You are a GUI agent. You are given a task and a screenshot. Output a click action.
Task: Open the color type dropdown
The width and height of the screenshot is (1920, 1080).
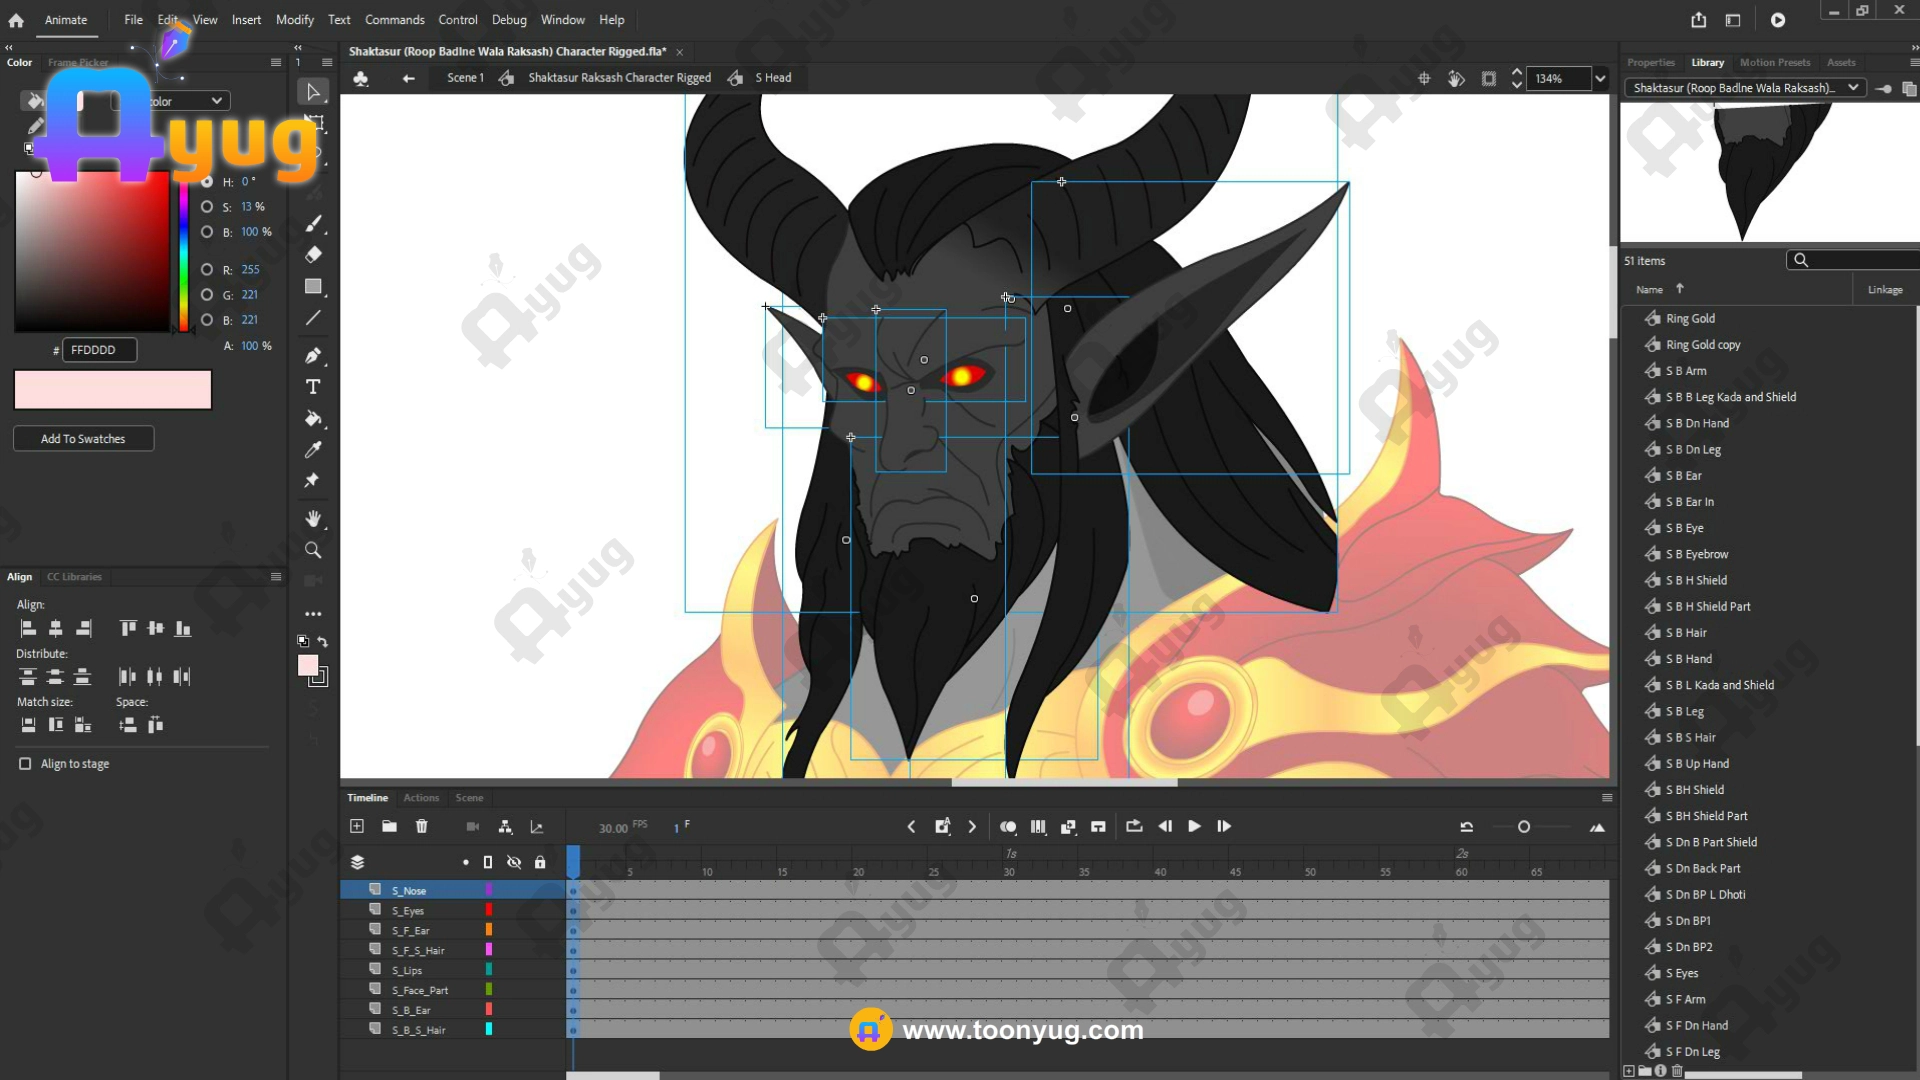pos(216,101)
